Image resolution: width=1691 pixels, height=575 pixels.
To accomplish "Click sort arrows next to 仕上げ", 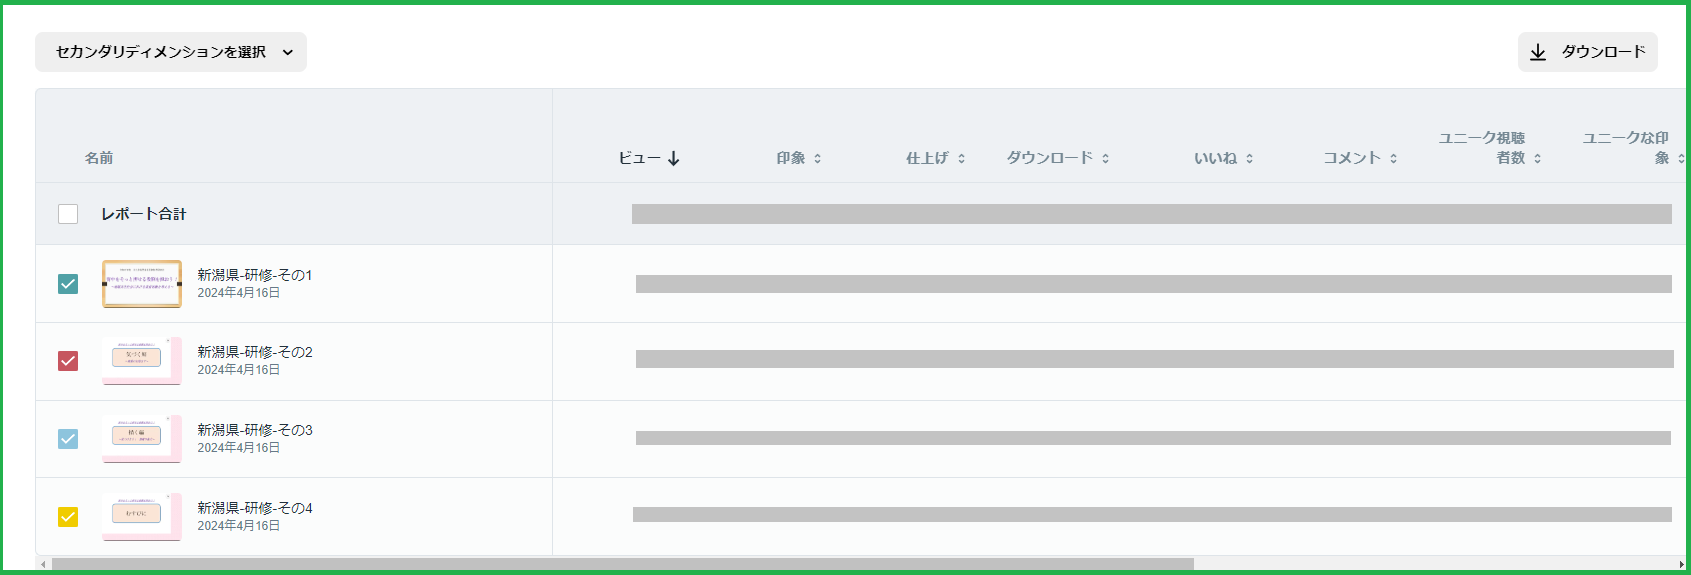I will point(961,158).
